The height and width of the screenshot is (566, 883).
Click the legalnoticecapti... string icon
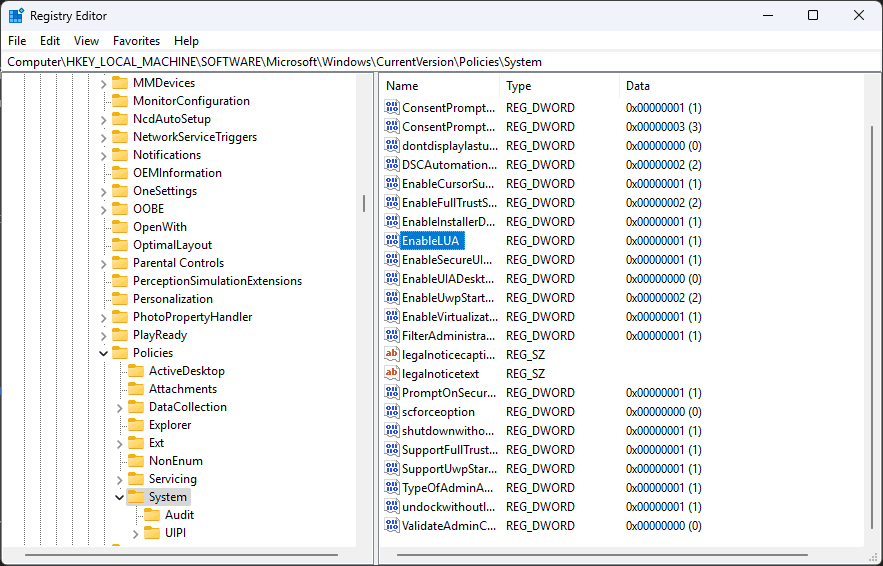391,355
